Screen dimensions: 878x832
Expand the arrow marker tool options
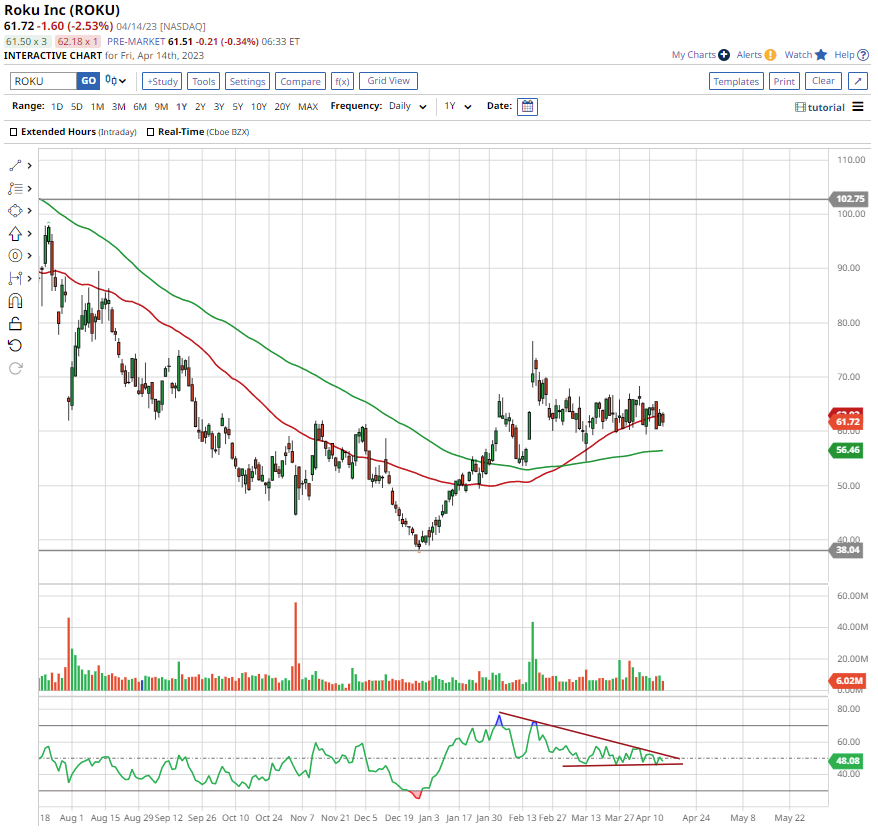pos(29,233)
